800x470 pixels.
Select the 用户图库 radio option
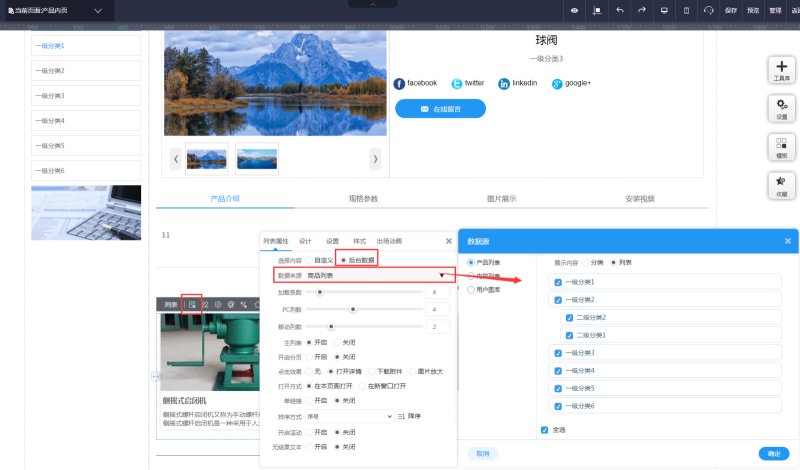471,289
